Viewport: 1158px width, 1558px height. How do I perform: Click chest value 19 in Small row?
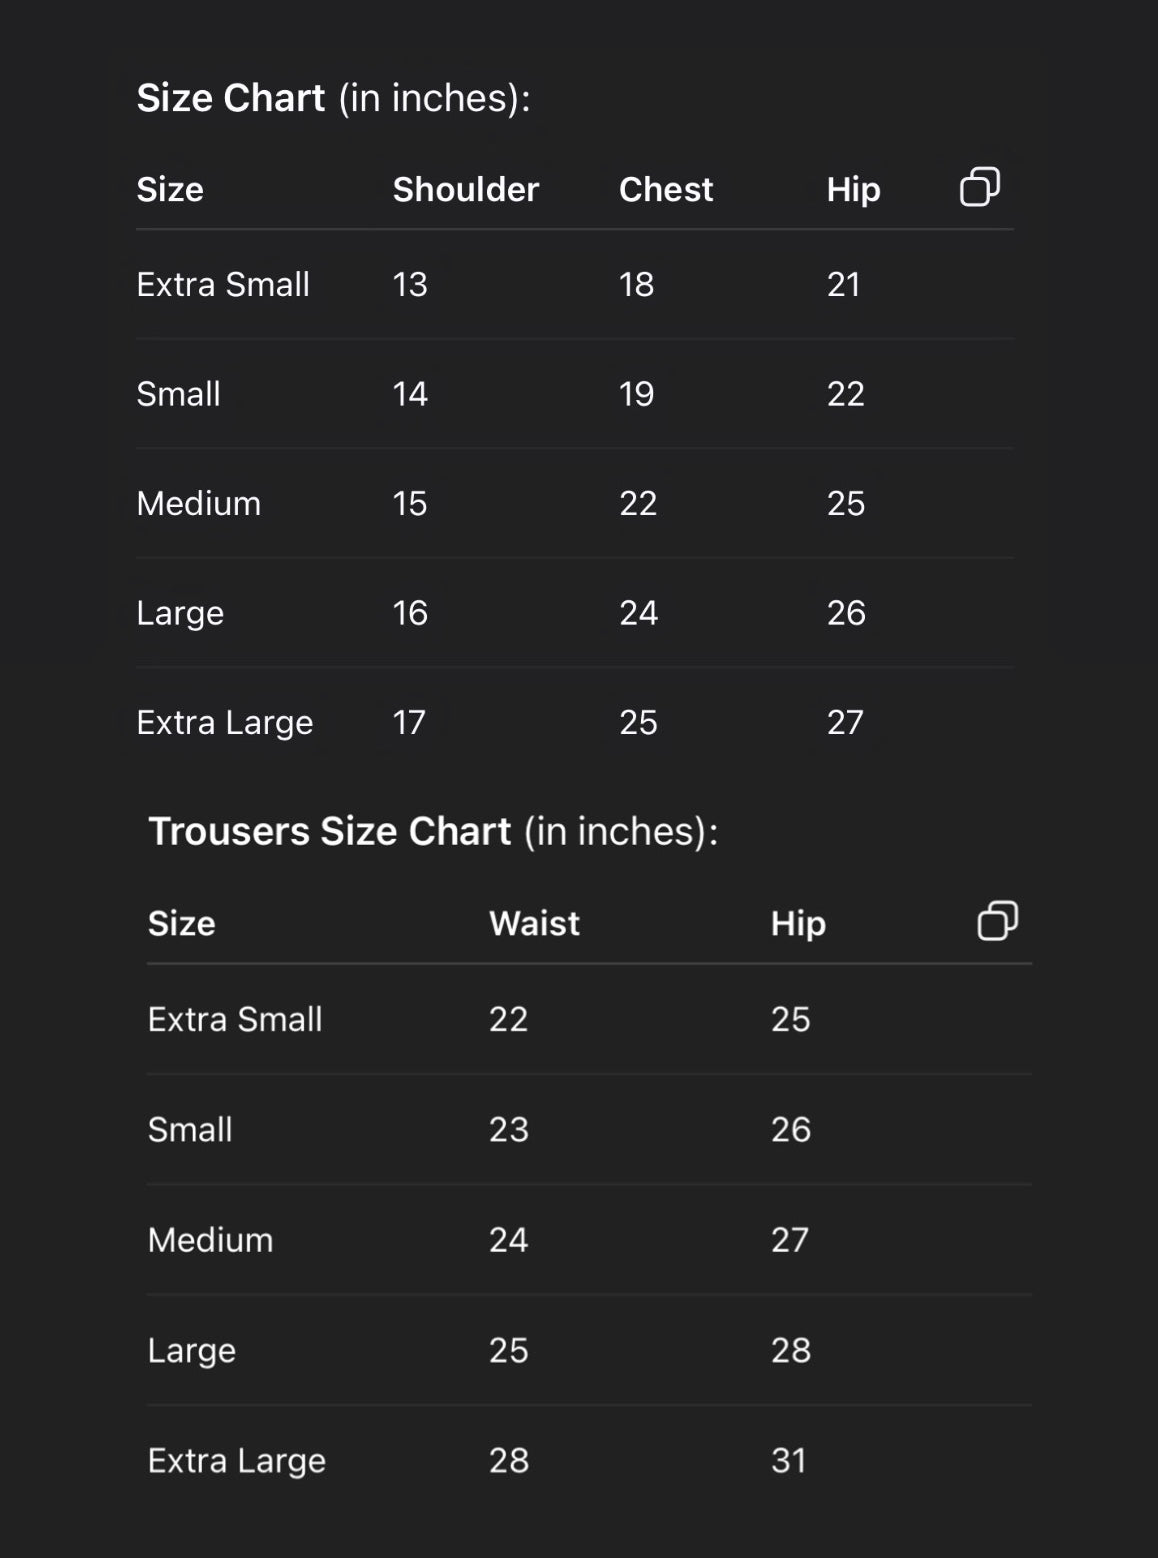pos(636,394)
